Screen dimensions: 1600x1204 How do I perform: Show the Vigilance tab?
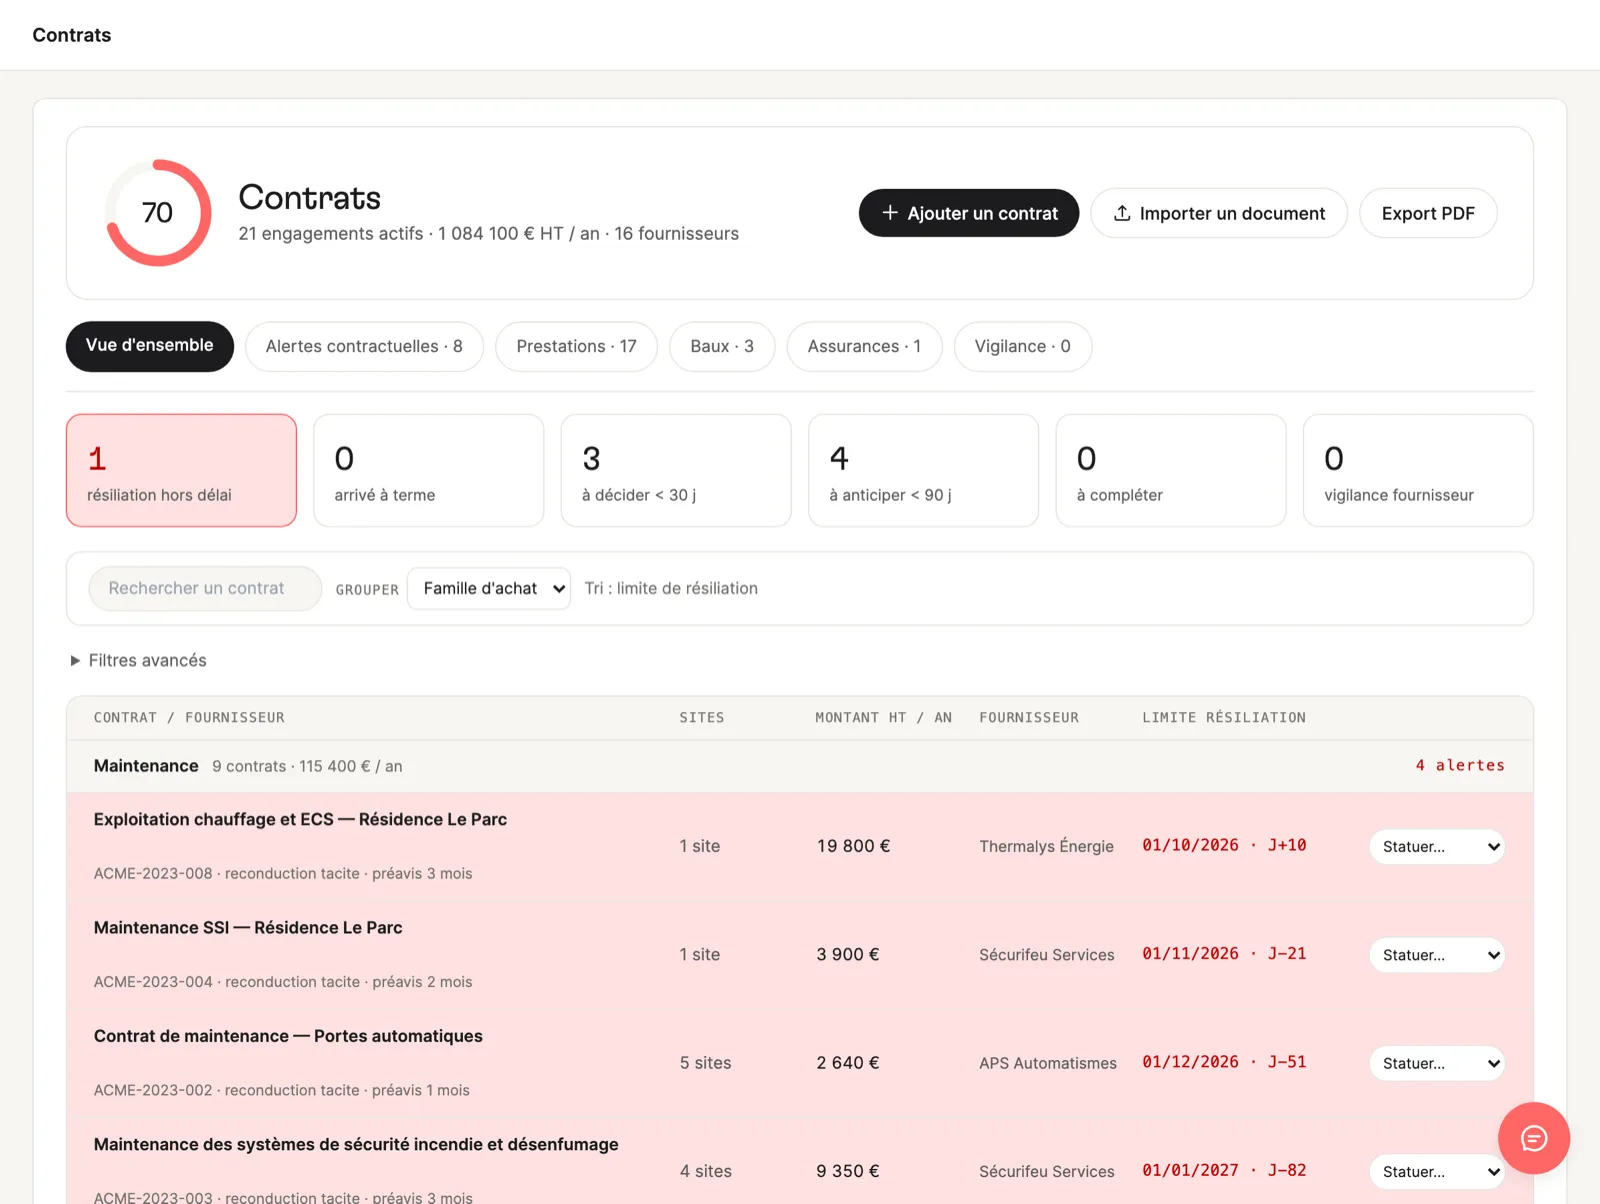(1022, 346)
